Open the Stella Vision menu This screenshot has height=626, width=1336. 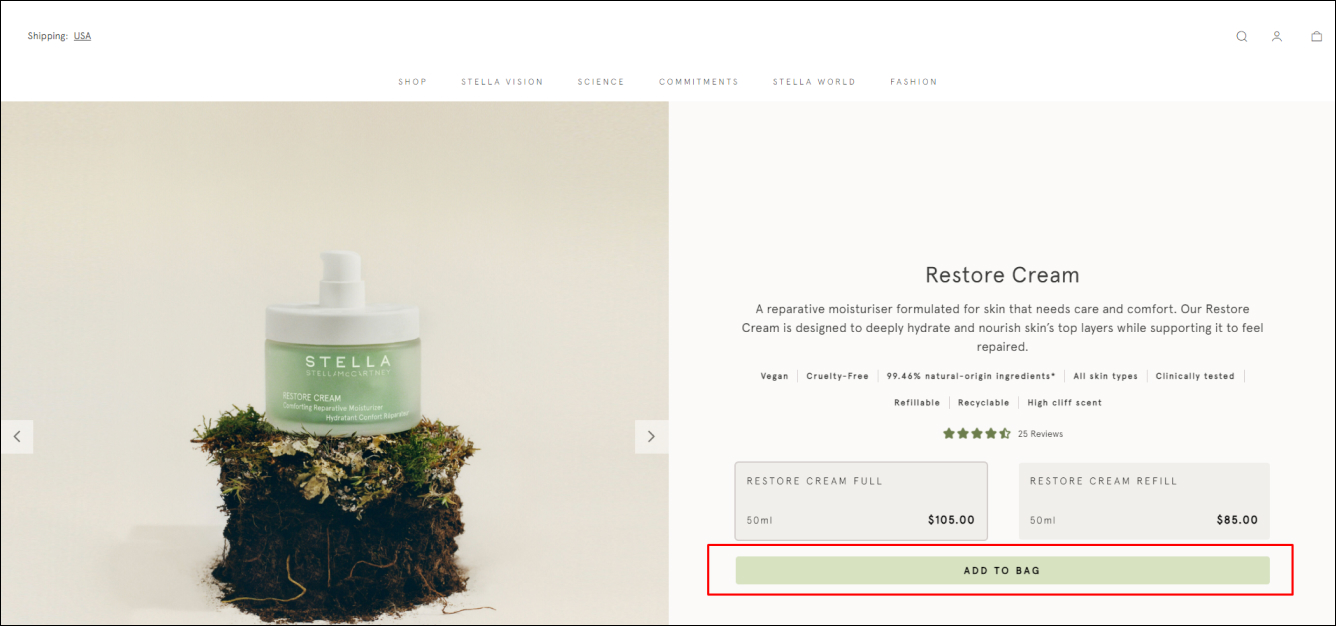[x=502, y=82]
